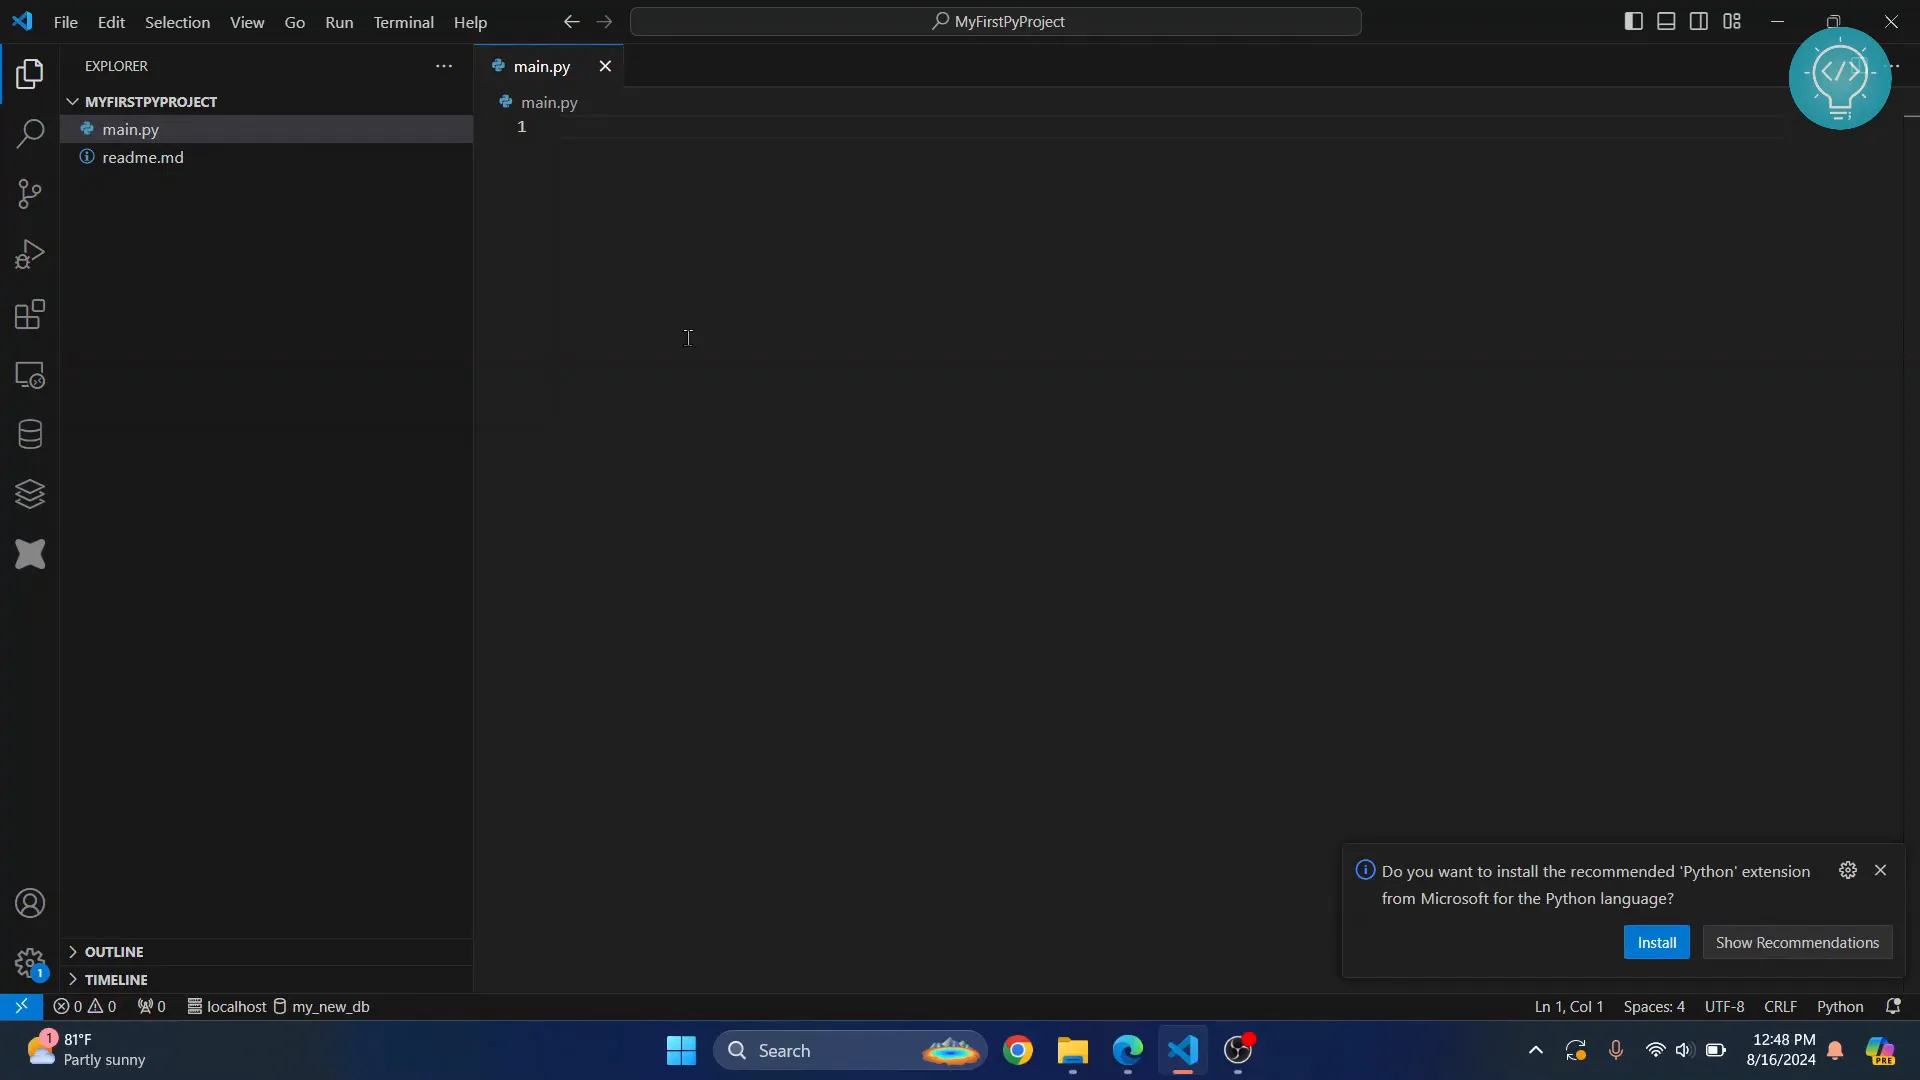Click the Source Control sidebar icon
This screenshot has height=1080, width=1920.
click(29, 194)
